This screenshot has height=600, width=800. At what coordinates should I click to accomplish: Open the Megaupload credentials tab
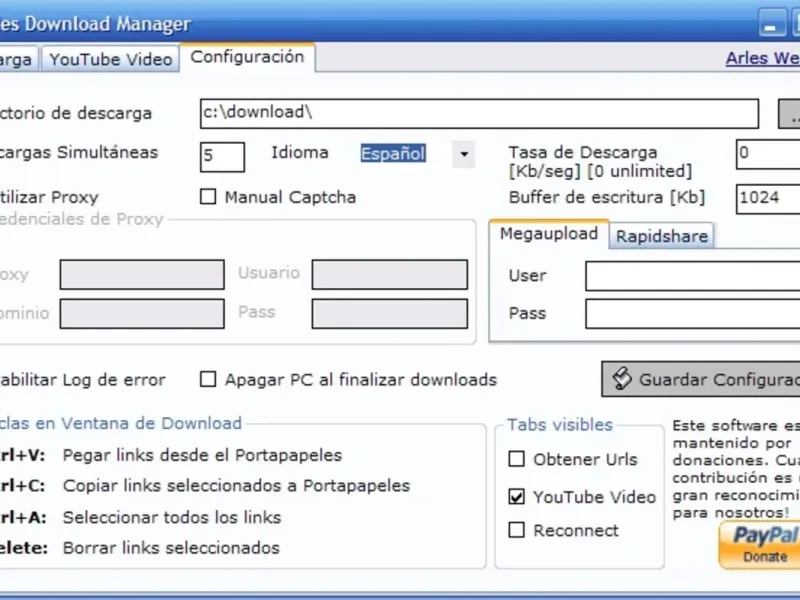click(x=549, y=234)
